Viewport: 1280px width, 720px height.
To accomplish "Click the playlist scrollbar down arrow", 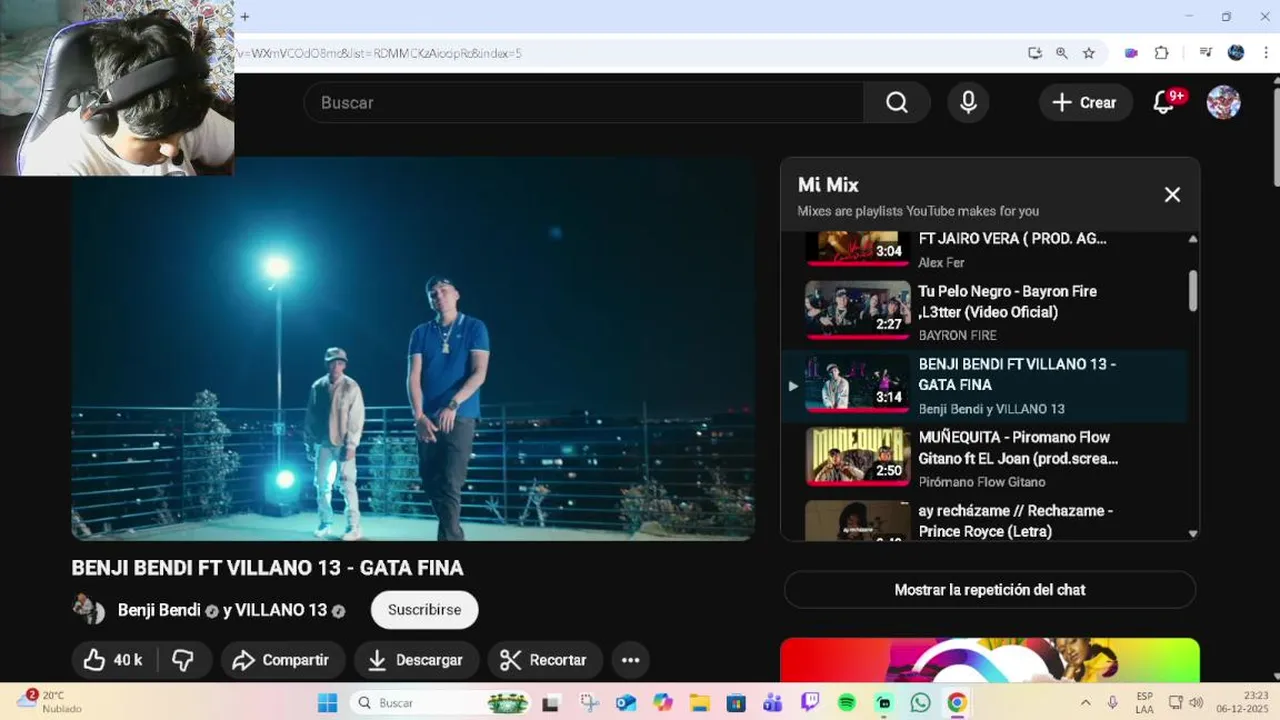I will click(x=1192, y=534).
